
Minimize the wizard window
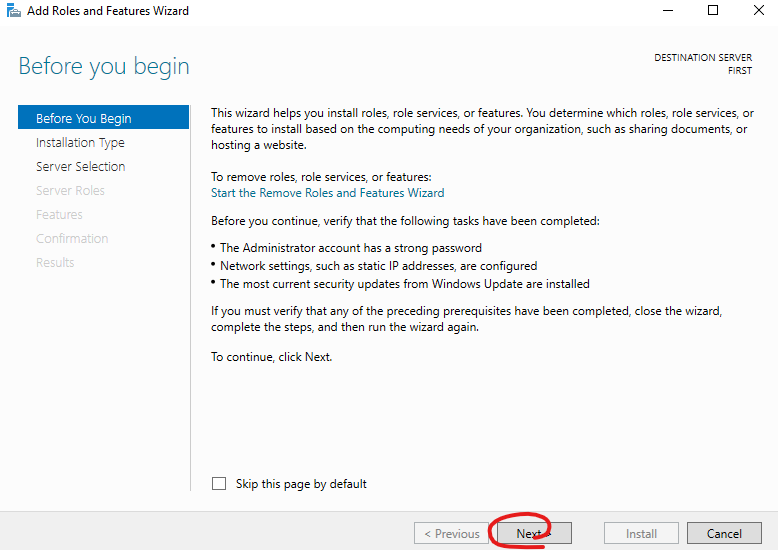(668, 10)
